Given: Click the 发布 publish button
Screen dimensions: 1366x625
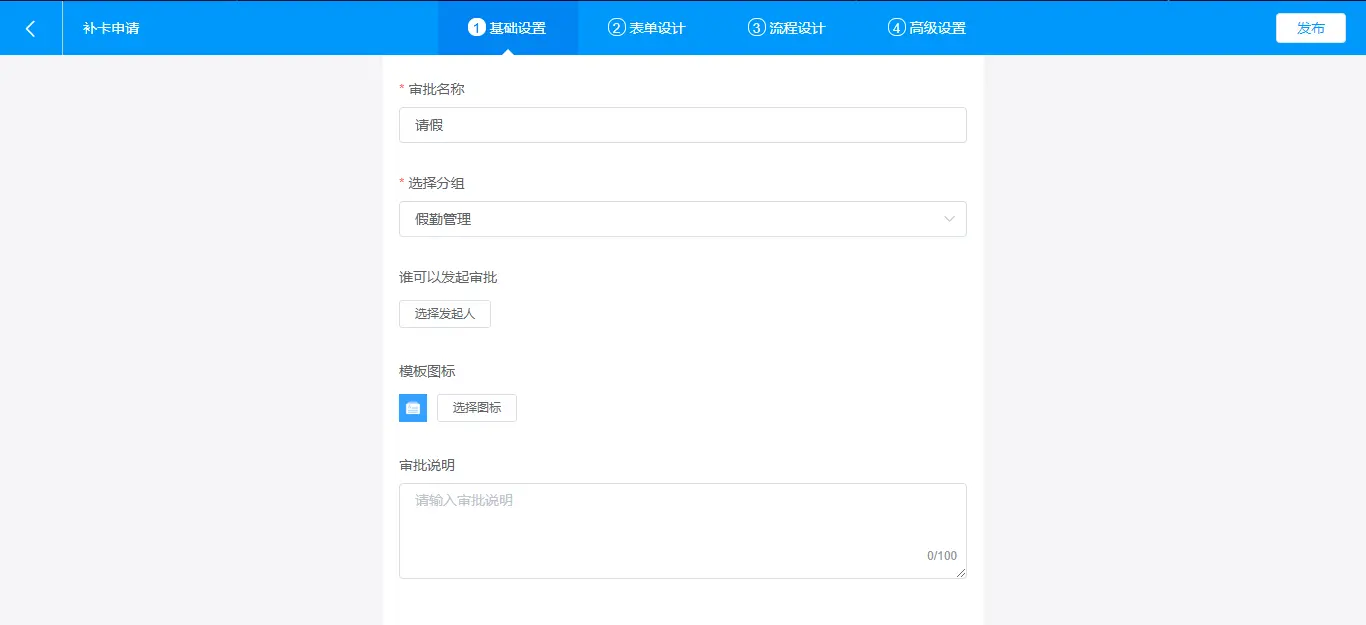Looking at the screenshot, I should [1311, 28].
